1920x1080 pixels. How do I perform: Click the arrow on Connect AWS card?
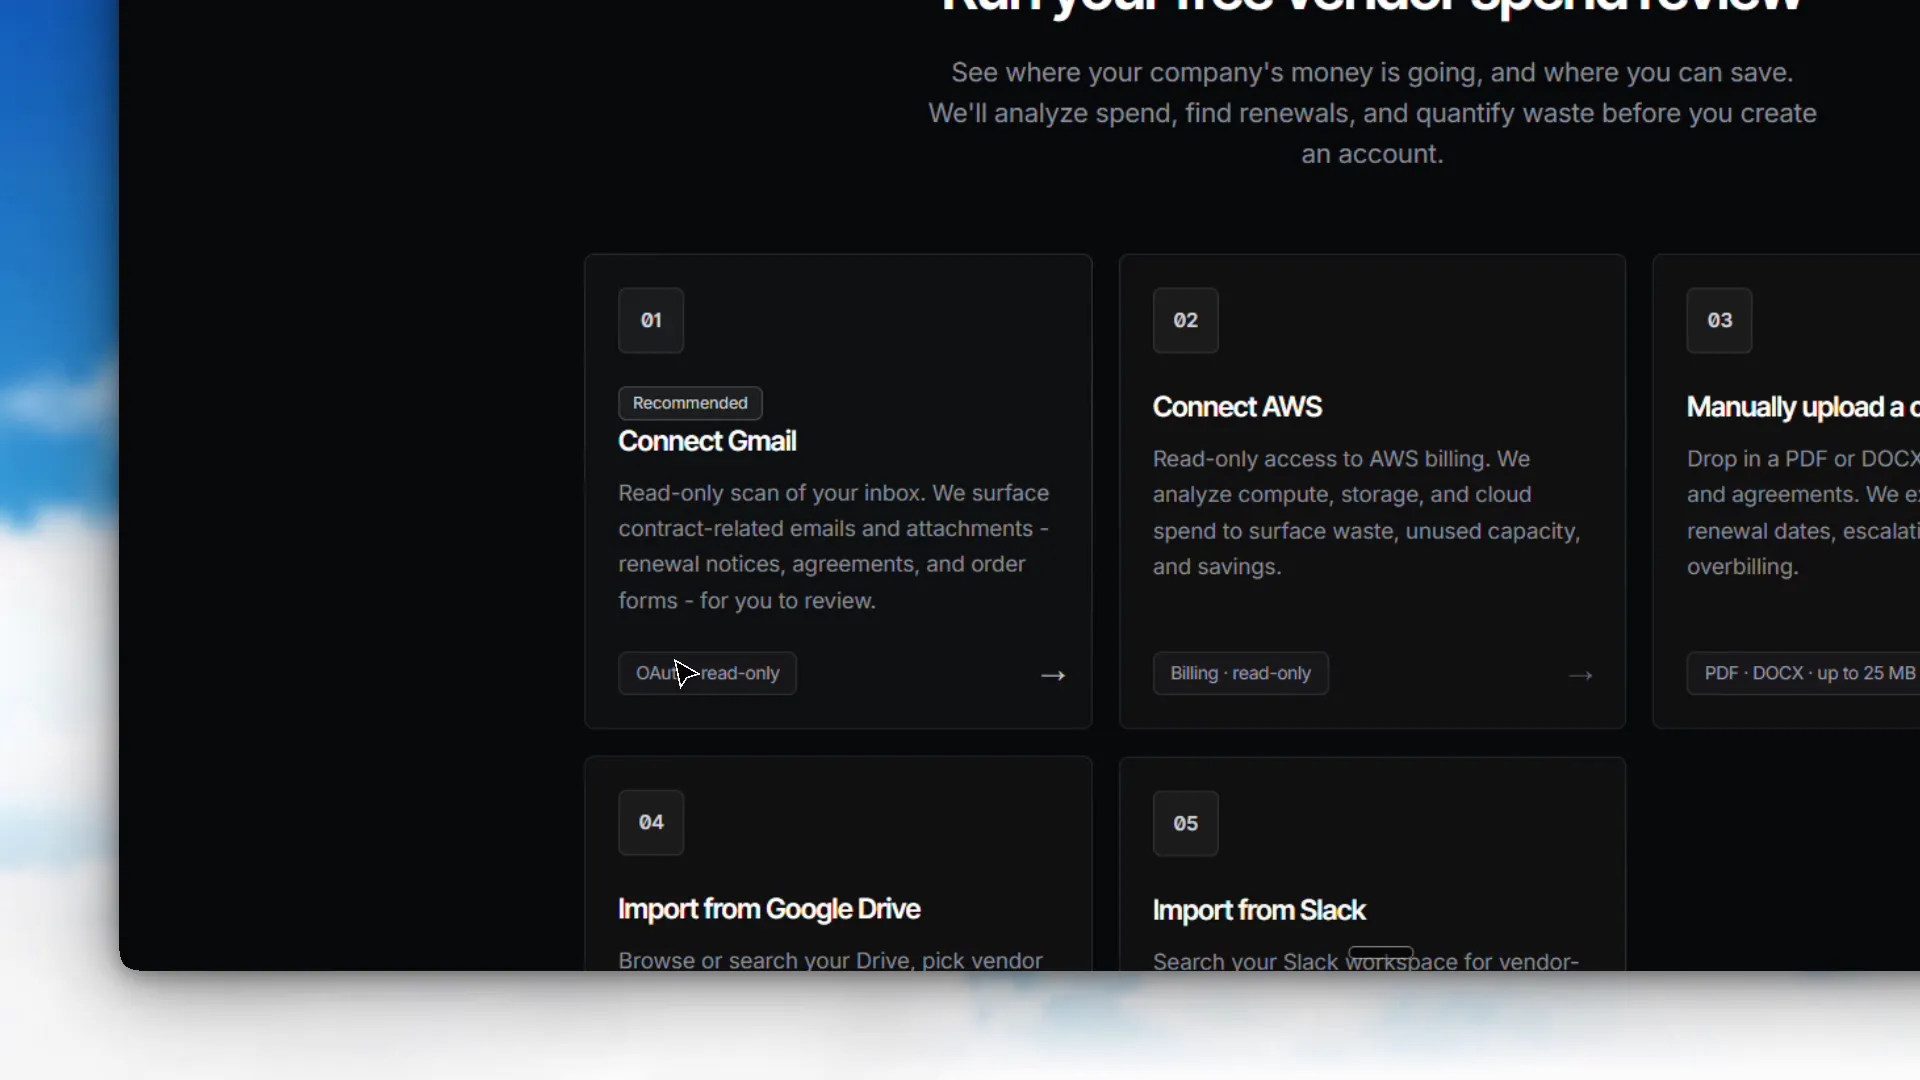pos(1580,676)
